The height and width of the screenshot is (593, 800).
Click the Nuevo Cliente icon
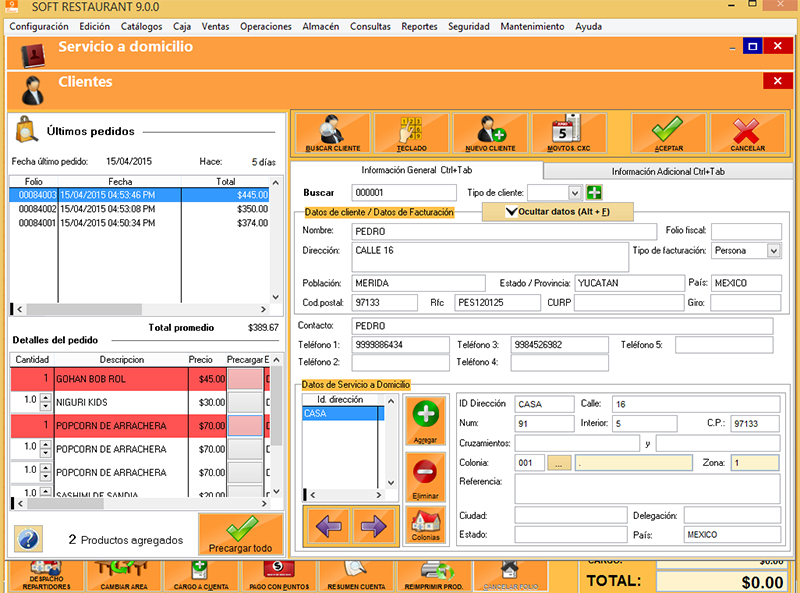490,132
